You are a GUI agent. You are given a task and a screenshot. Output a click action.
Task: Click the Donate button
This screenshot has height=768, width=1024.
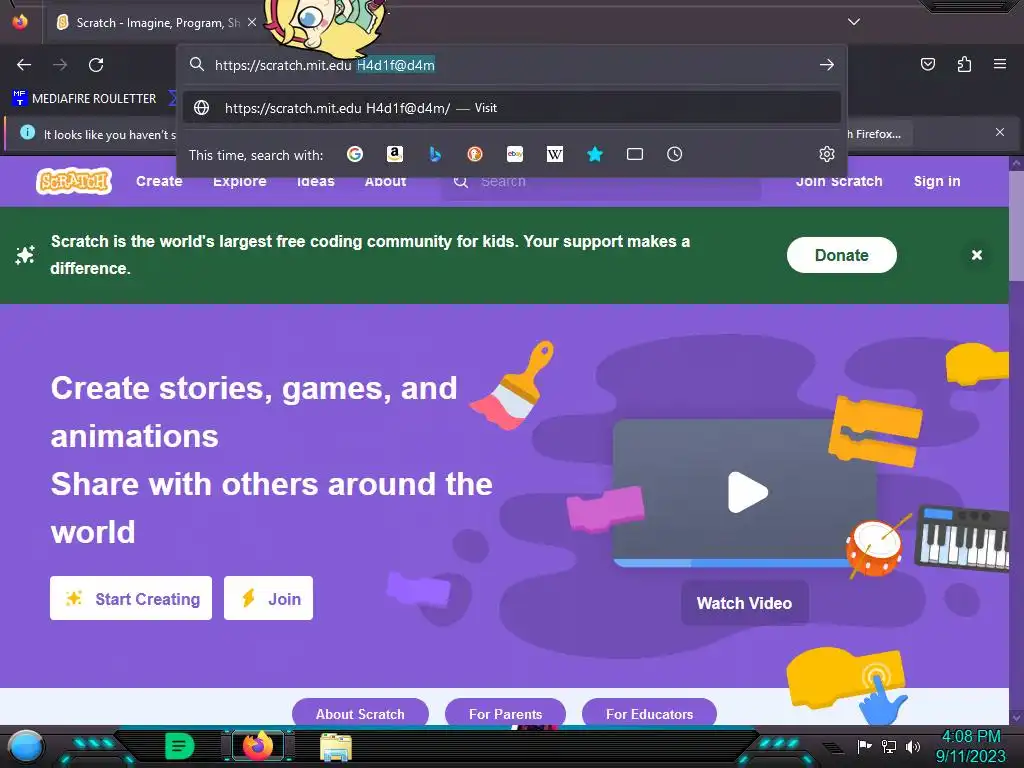[842, 255]
